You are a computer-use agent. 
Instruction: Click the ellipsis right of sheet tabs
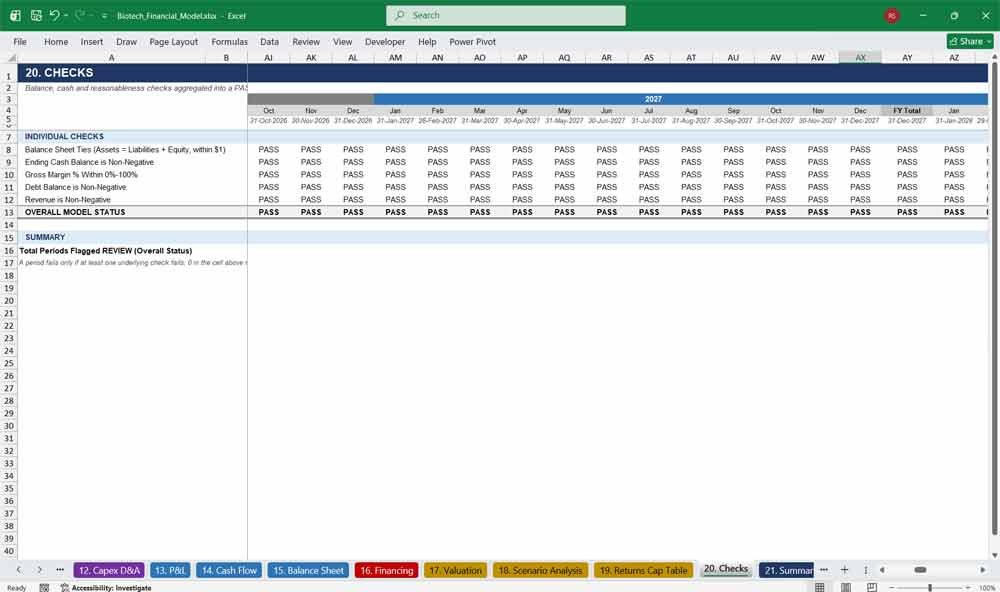pyautogui.click(x=823, y=570)
